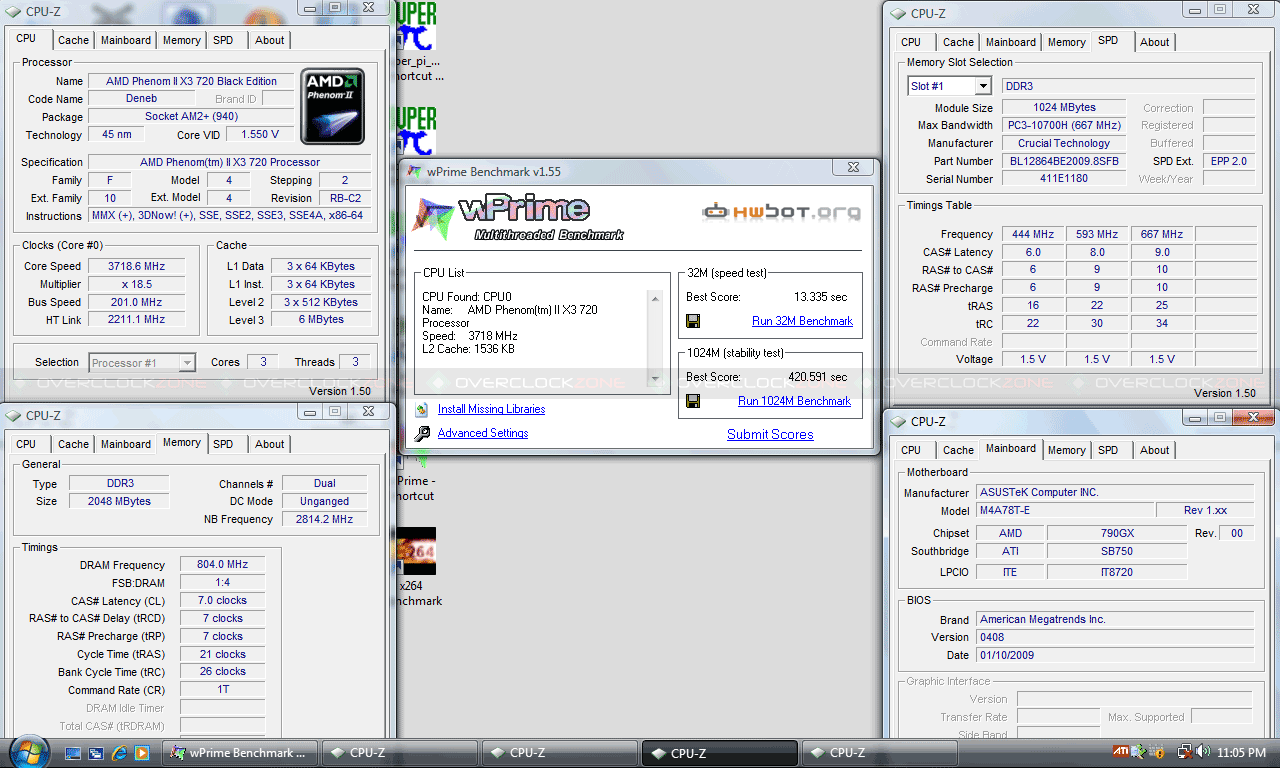Click Switch Between Windows quick launch icon
The width and height of the screenshot is (1280, 768).
pyautogui.click(x=96, y=753)
